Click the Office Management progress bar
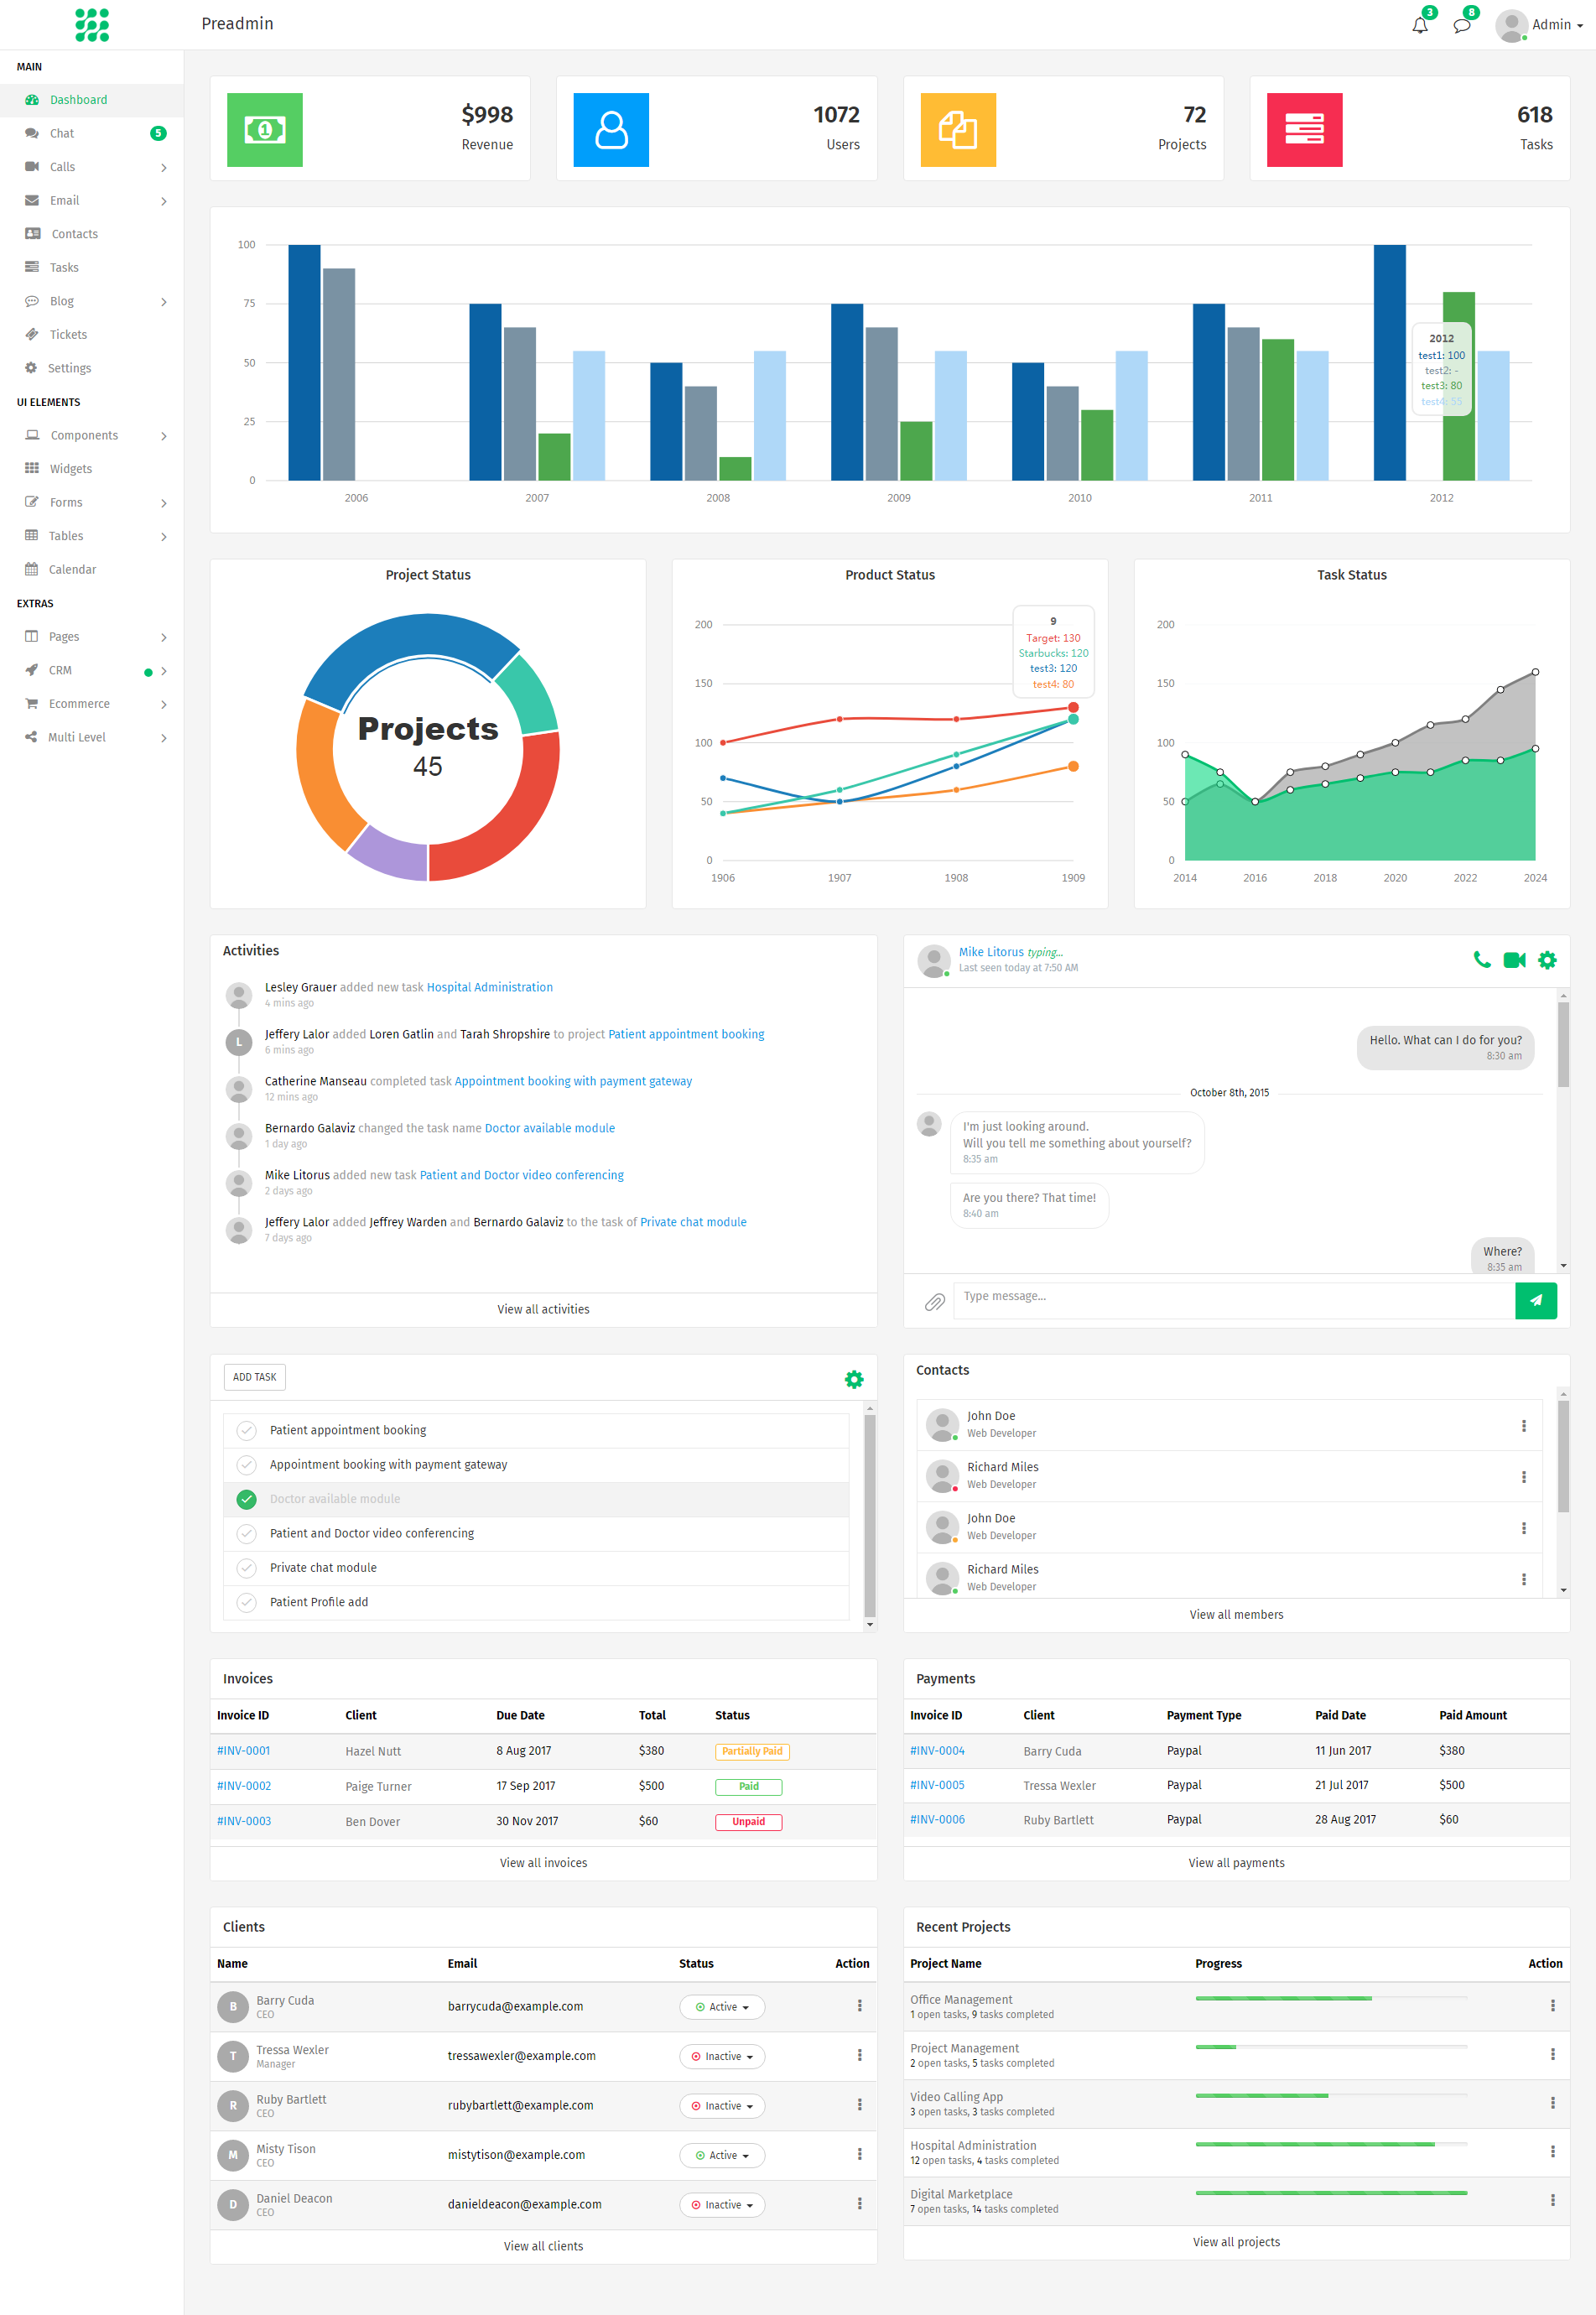 1330,1998
